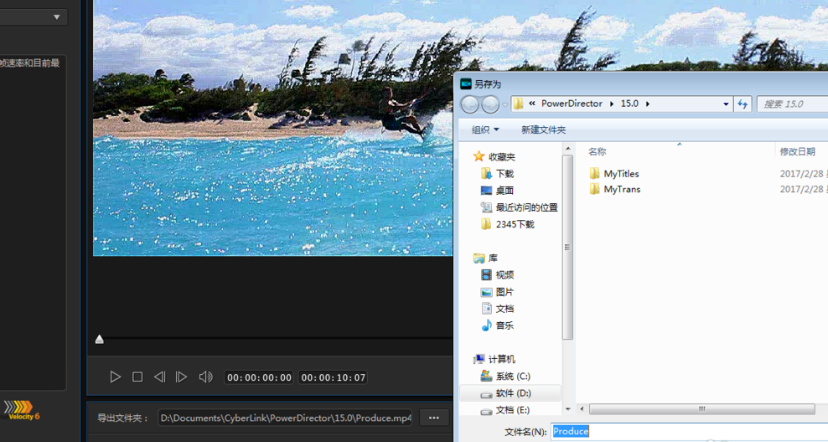
Task: Step to the next frame
Action: [x=181, y=377]
